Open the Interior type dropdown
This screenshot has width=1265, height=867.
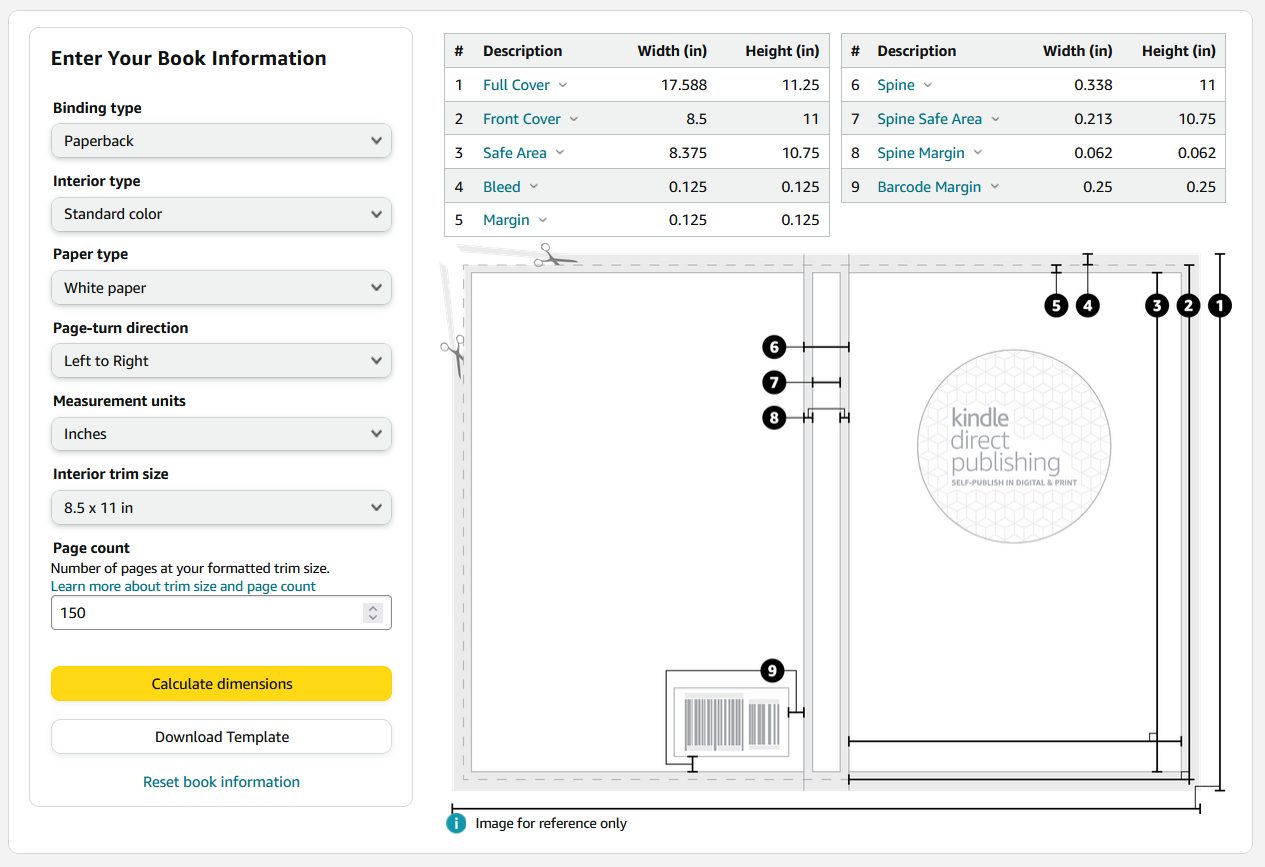221,214
